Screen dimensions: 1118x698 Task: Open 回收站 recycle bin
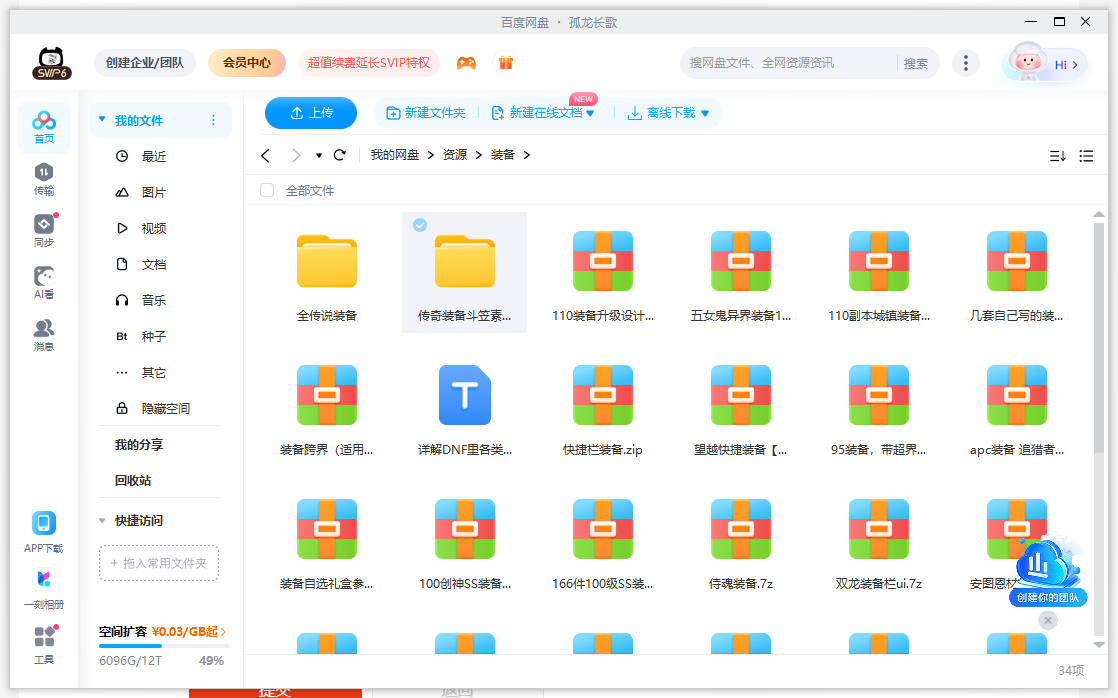click(x=133, y=480)
